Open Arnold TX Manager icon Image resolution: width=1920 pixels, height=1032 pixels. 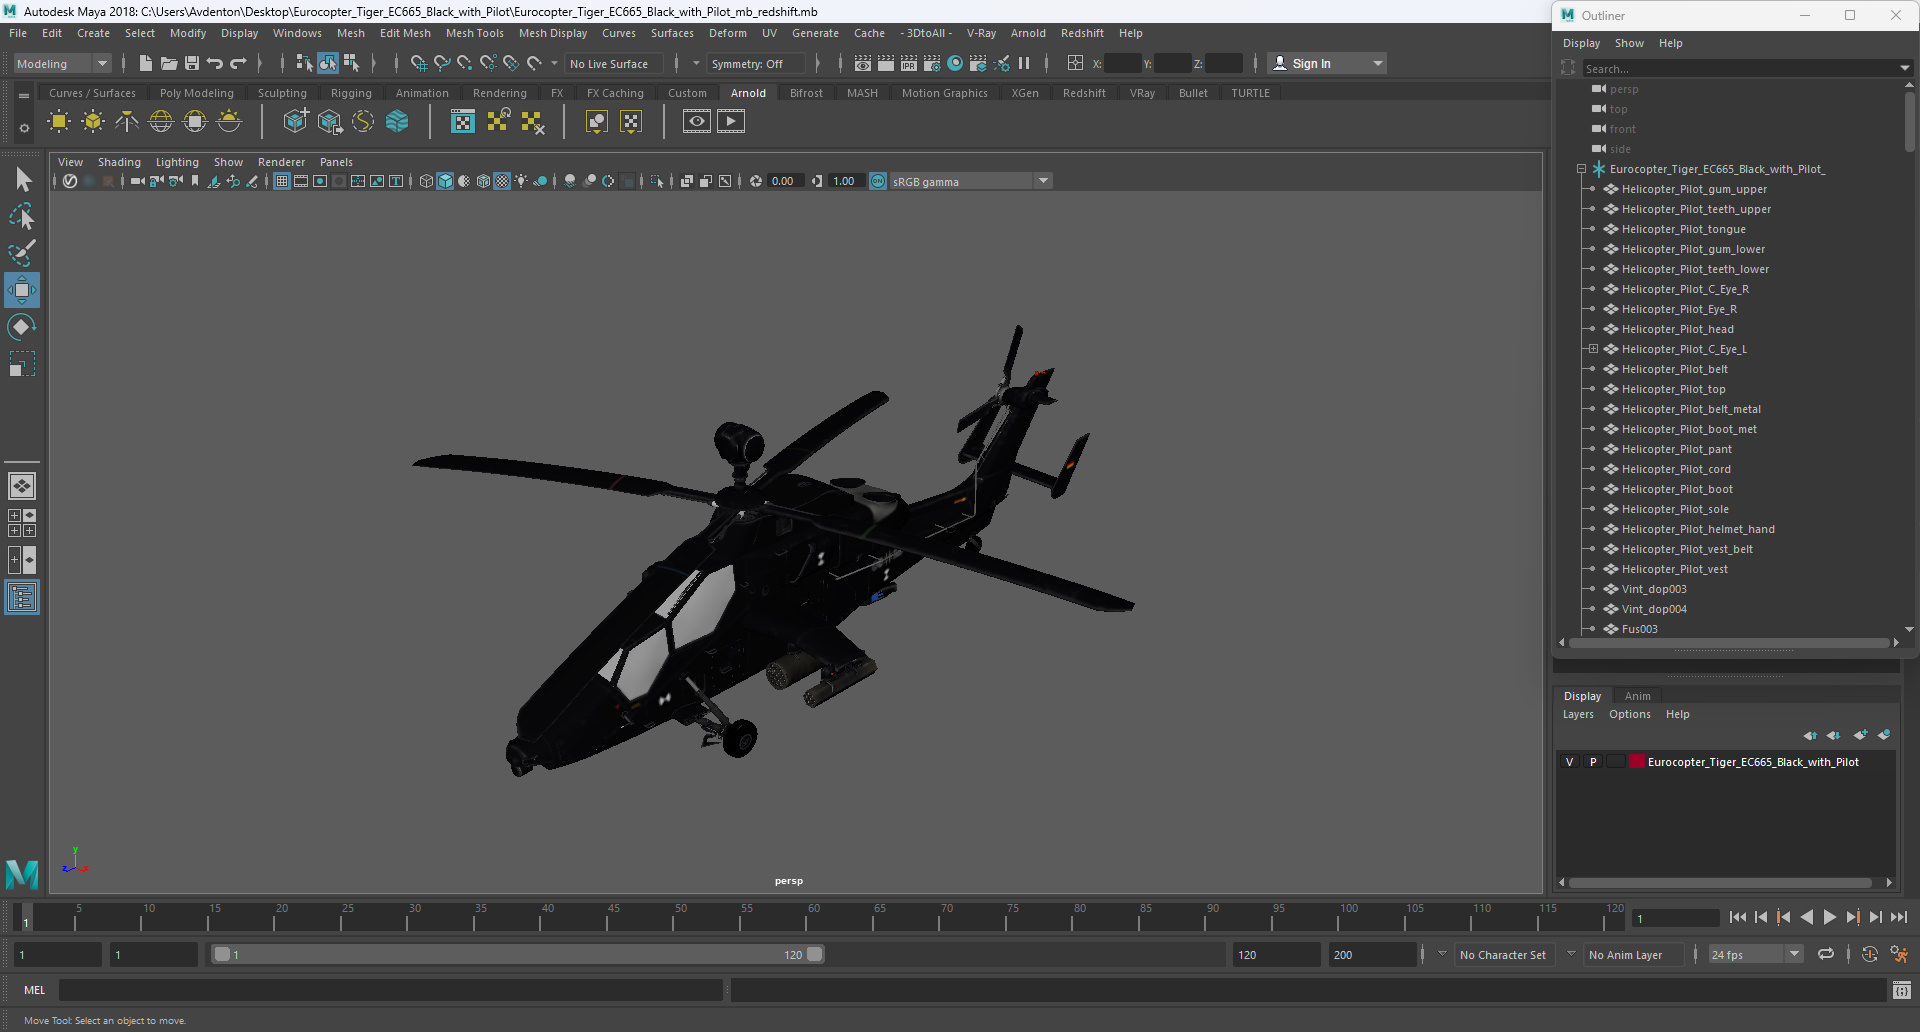(x=463, y=122)
